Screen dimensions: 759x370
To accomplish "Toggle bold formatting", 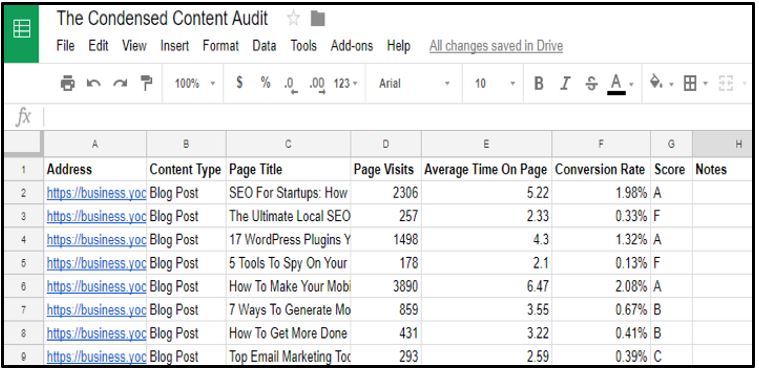I will pyautogui.click(x=539, y=84).
